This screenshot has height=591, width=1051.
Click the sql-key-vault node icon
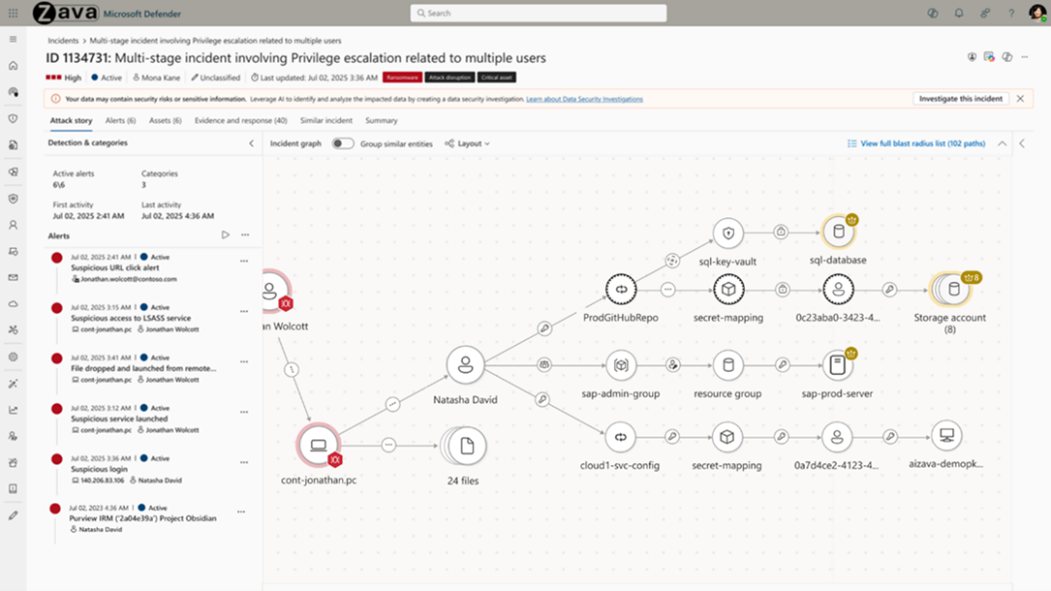[728, 233]
